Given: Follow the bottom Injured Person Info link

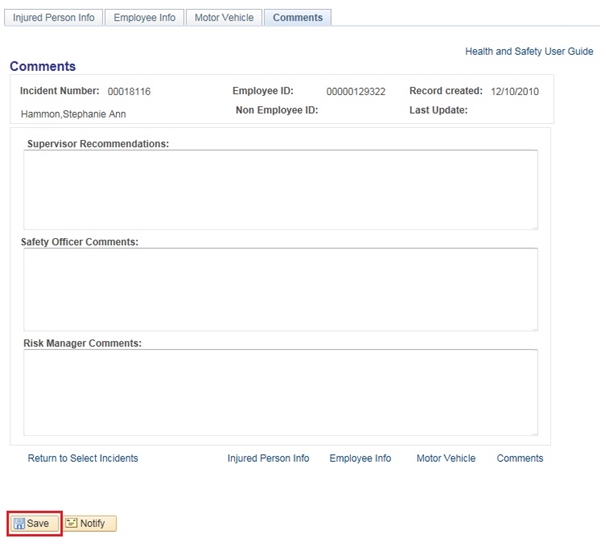Looking at the screenshot, I should (x=268, y=458).
